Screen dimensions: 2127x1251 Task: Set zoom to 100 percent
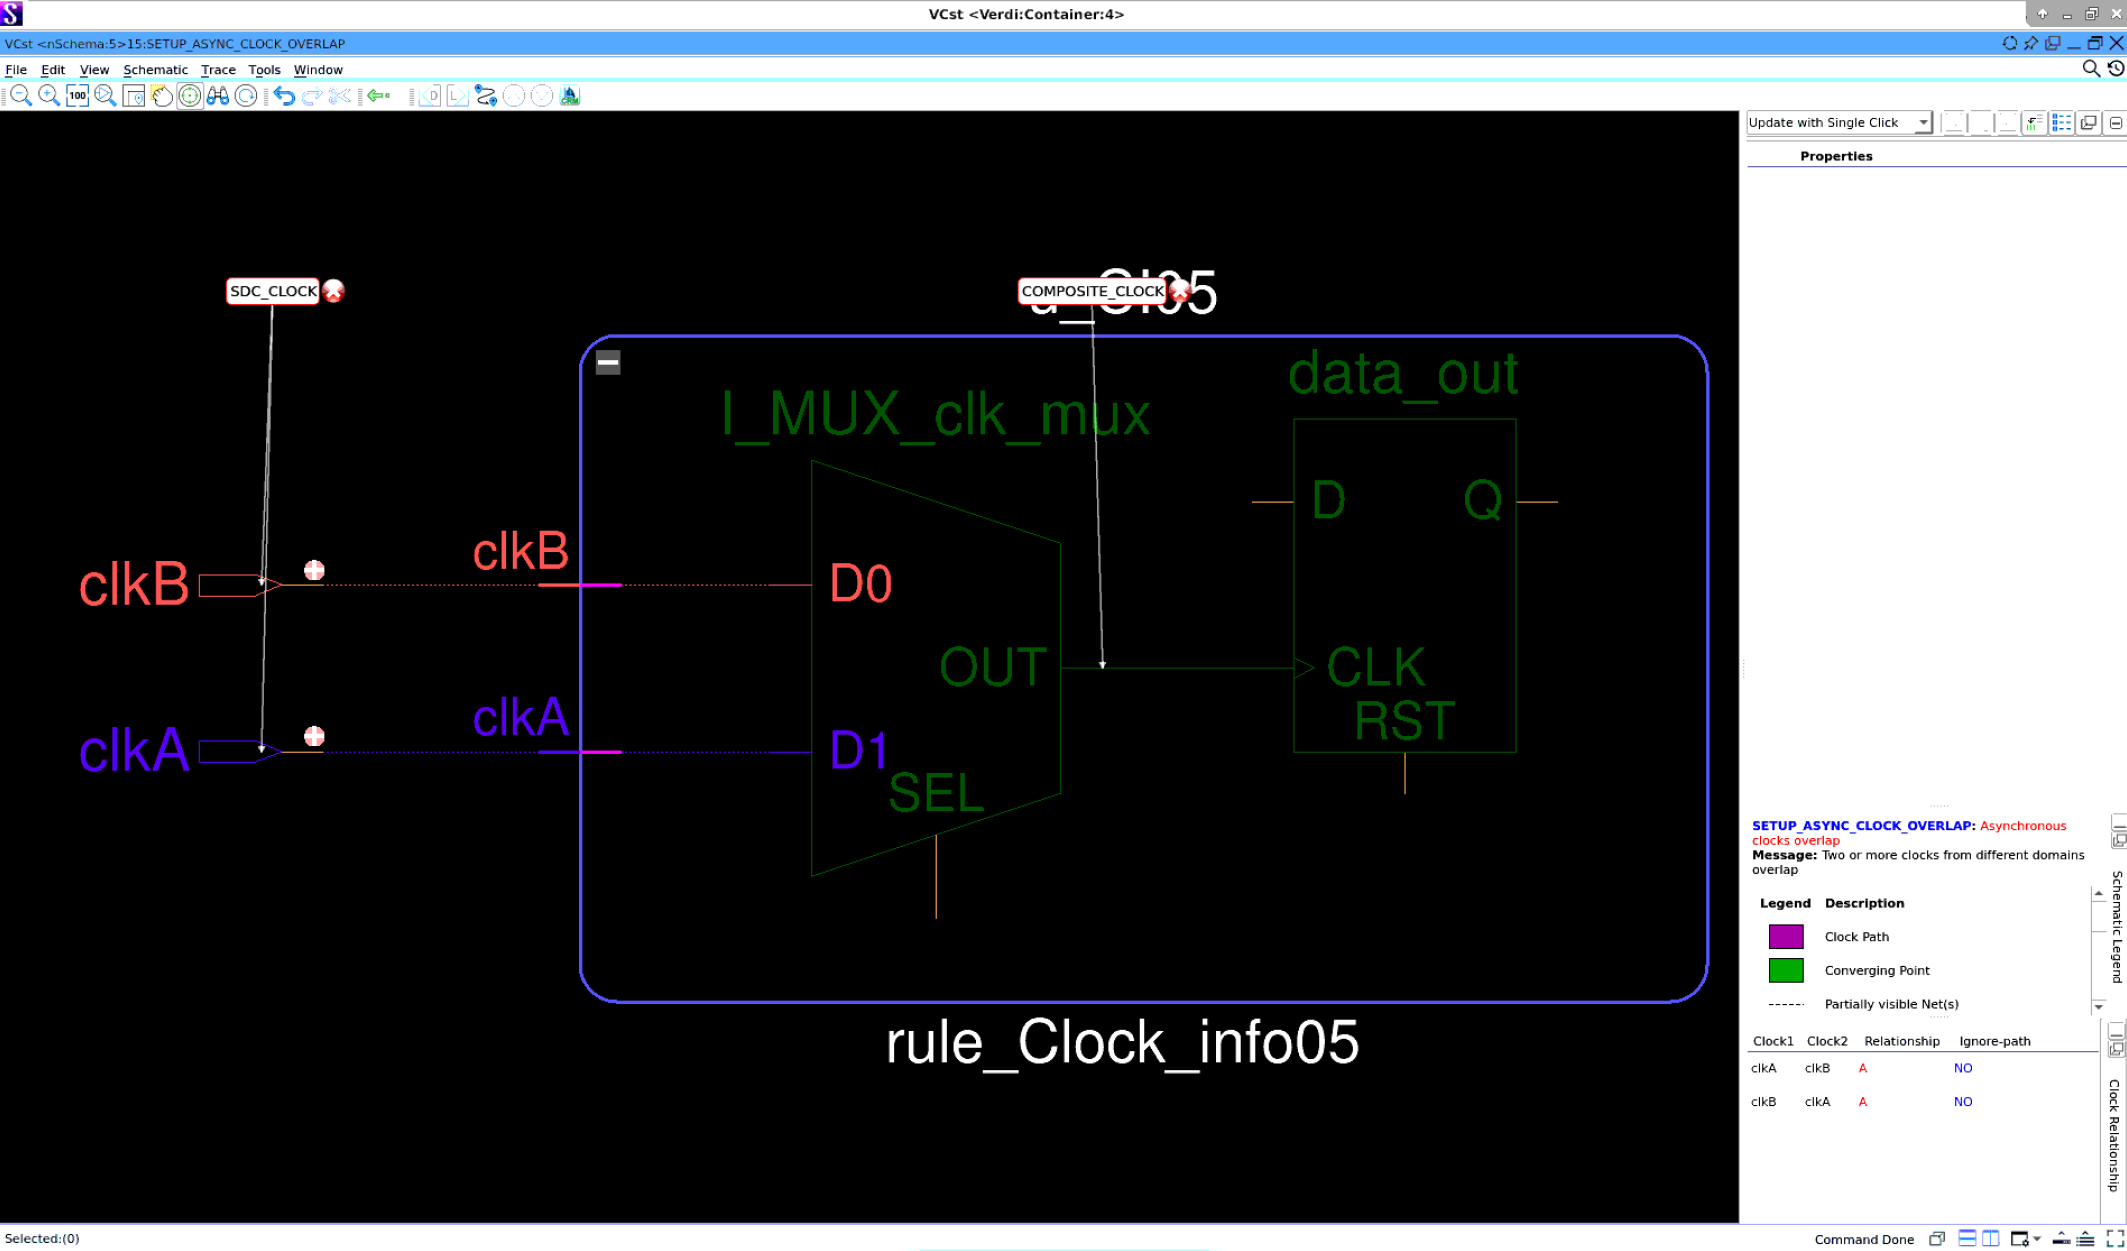coord(77,95)
